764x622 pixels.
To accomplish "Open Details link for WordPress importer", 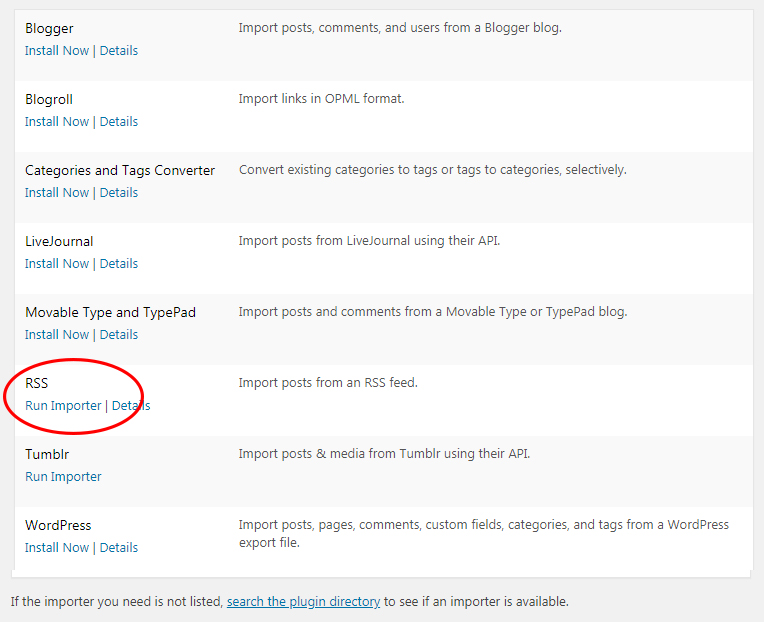I will 119,548.
